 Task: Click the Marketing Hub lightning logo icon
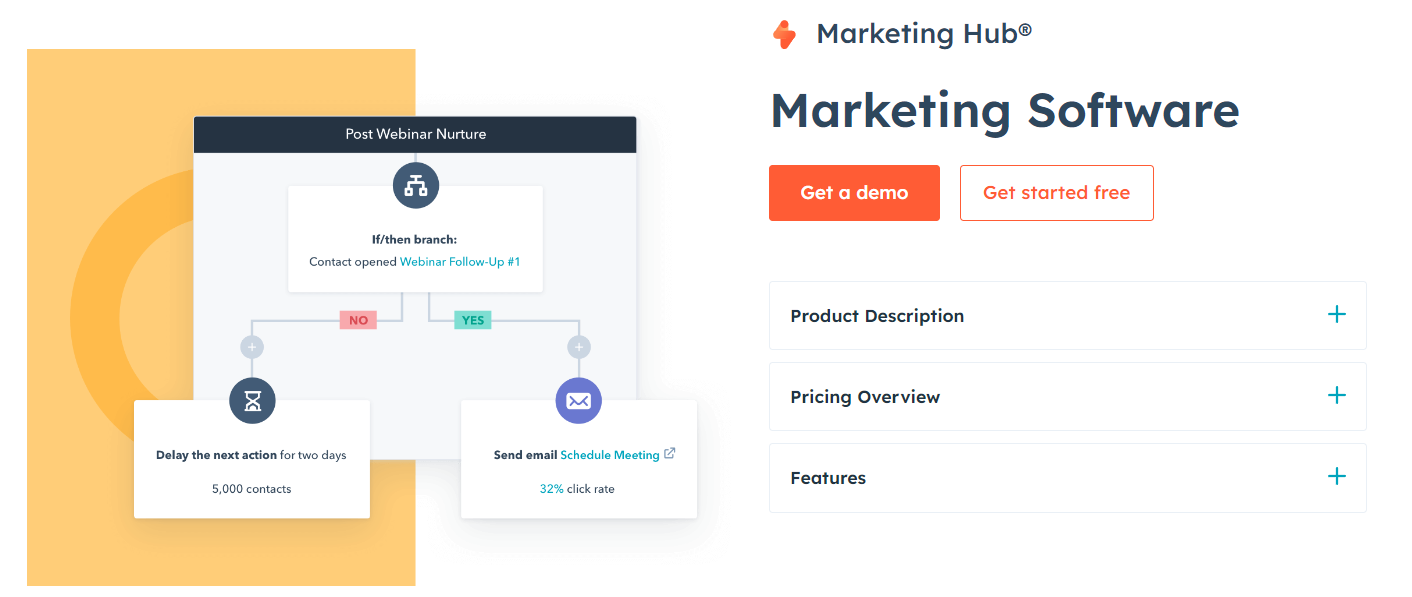click(x=784, y=35)
